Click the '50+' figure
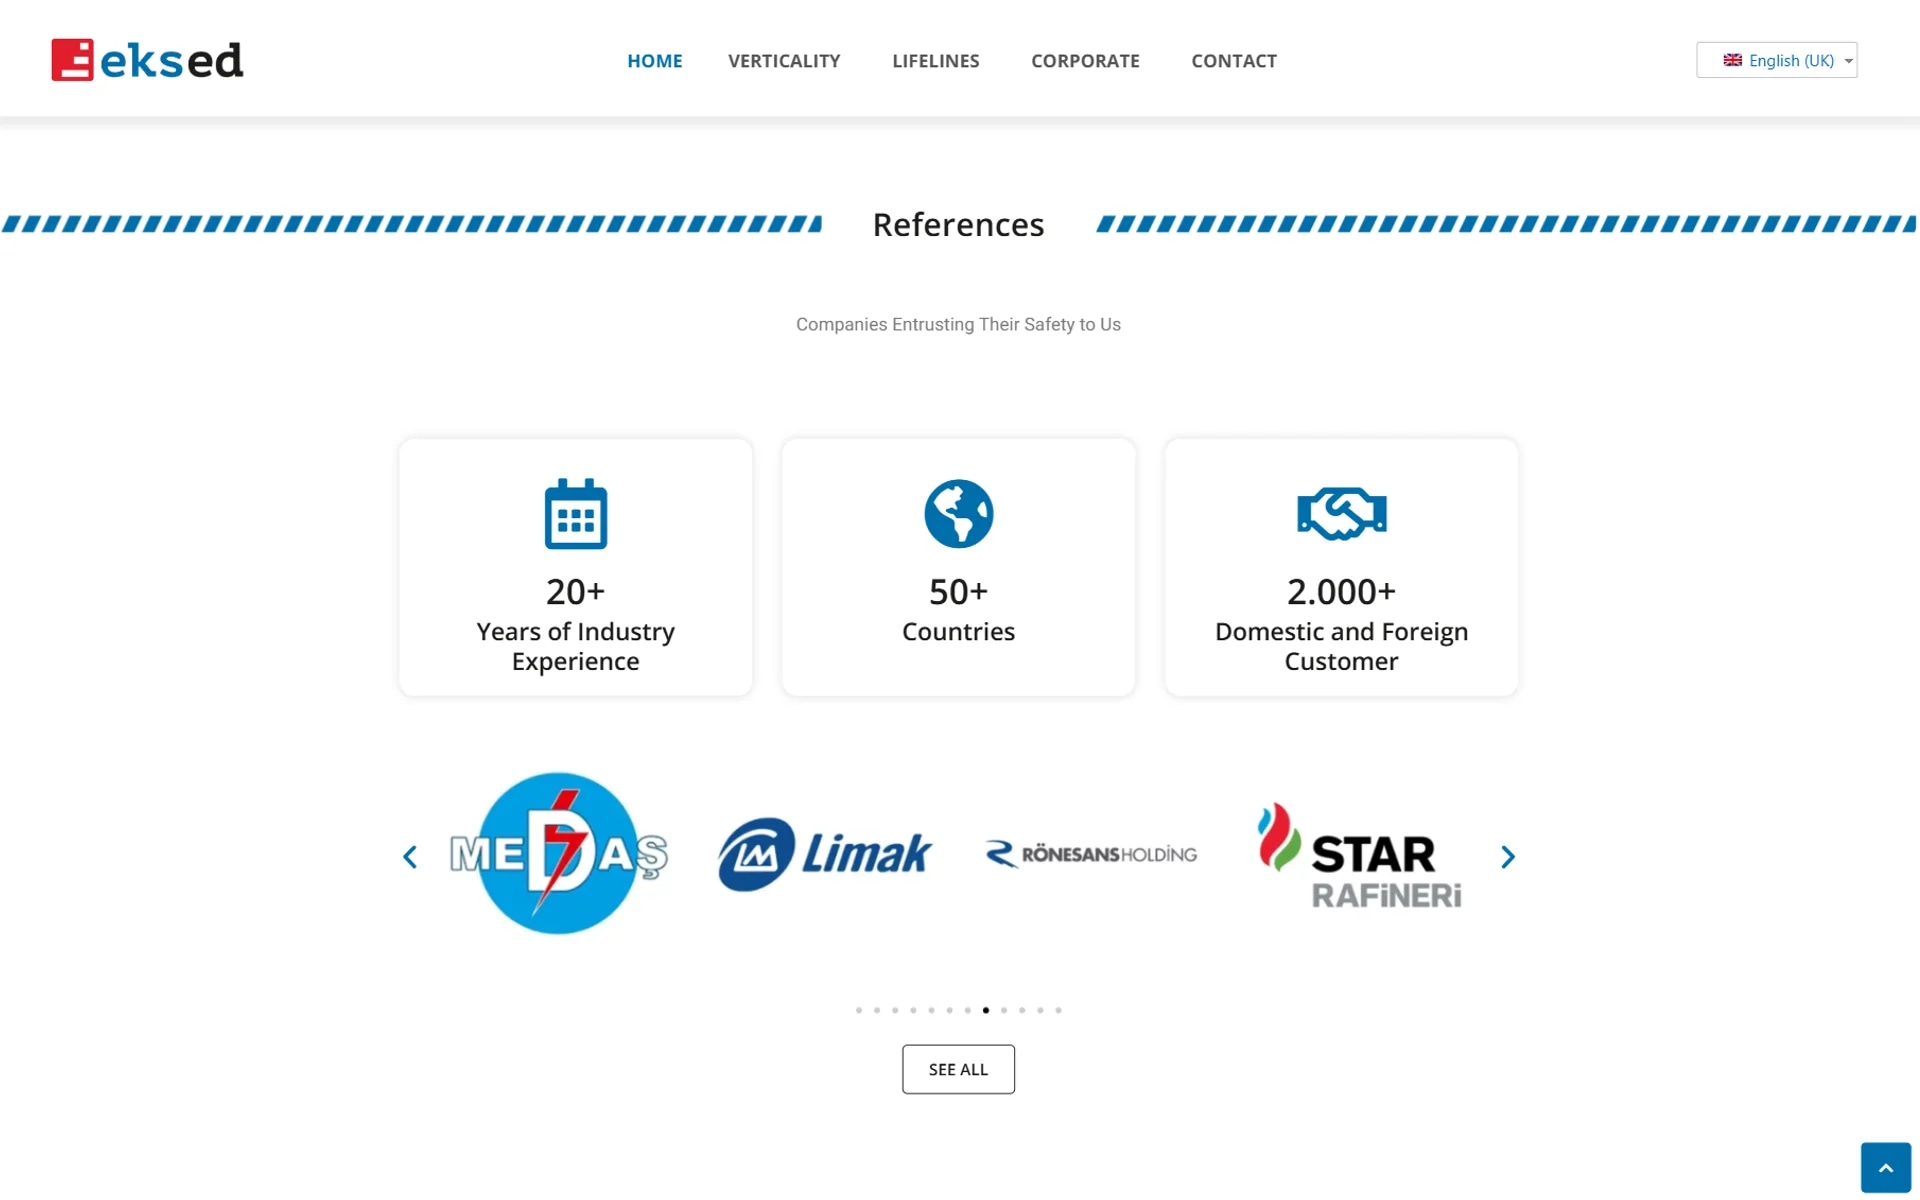Image resolution: width=1920 pixels, height=1200 pixels. [959, 591]
